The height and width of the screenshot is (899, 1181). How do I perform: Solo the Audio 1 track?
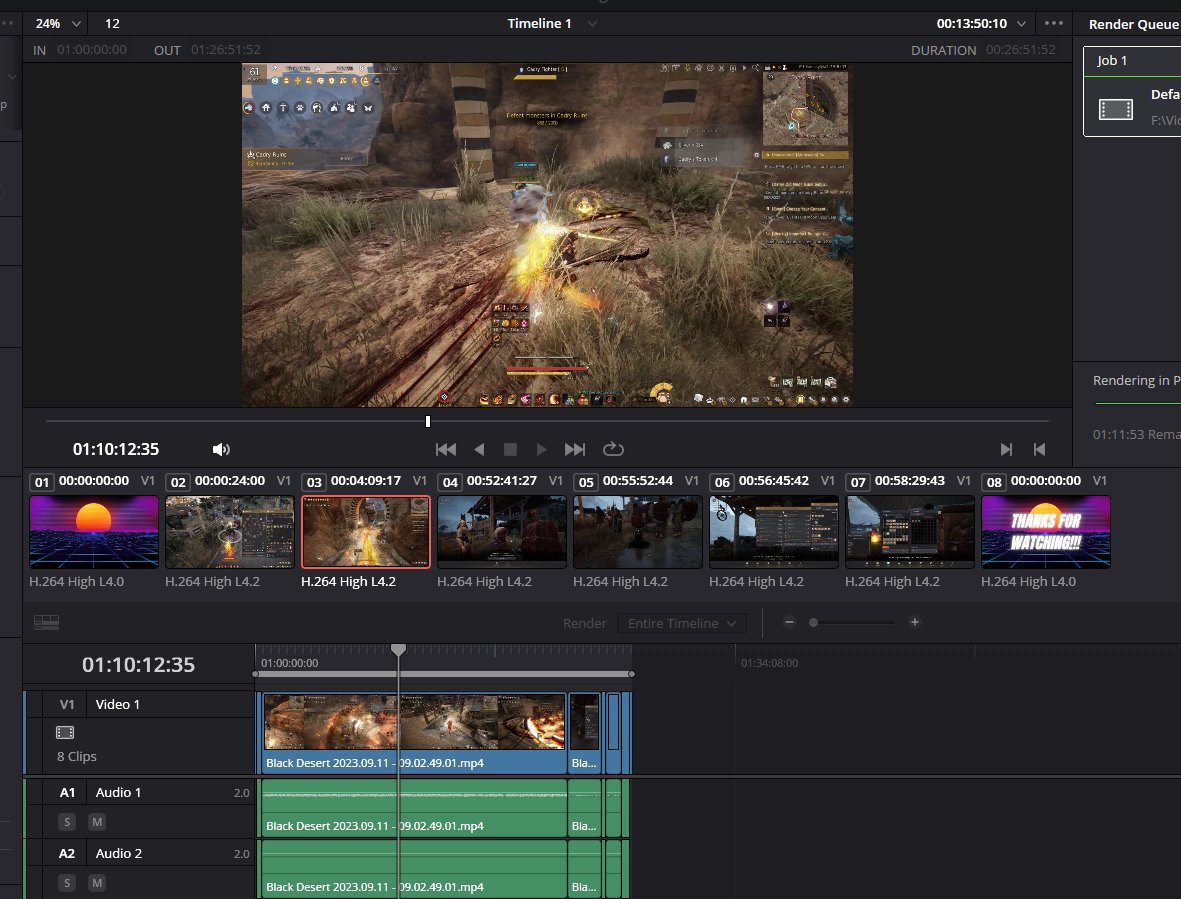[67, 822]
